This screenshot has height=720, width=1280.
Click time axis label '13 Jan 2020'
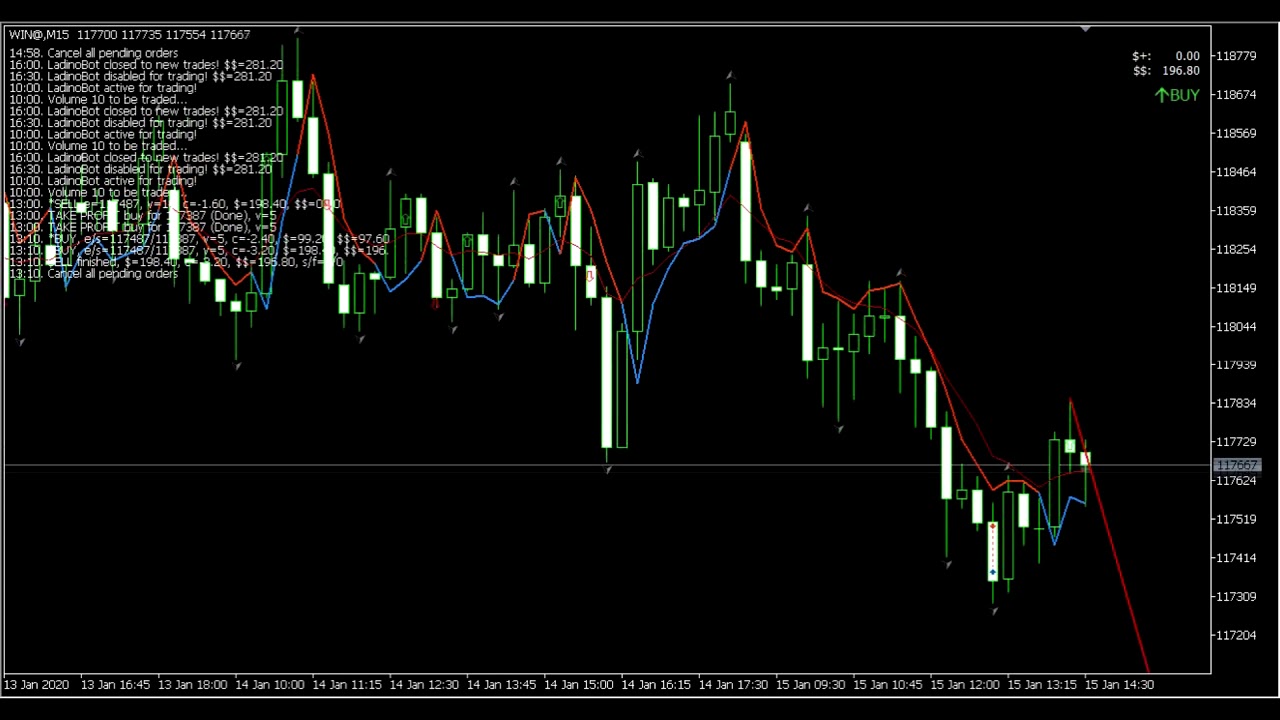click(x=37, y=685)
